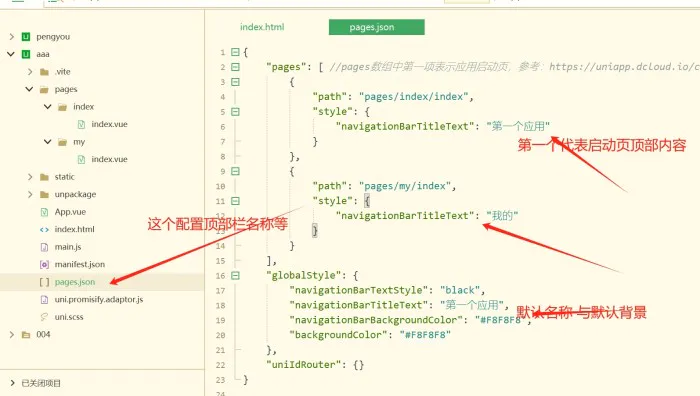Click the 004 folder icon

26,334
